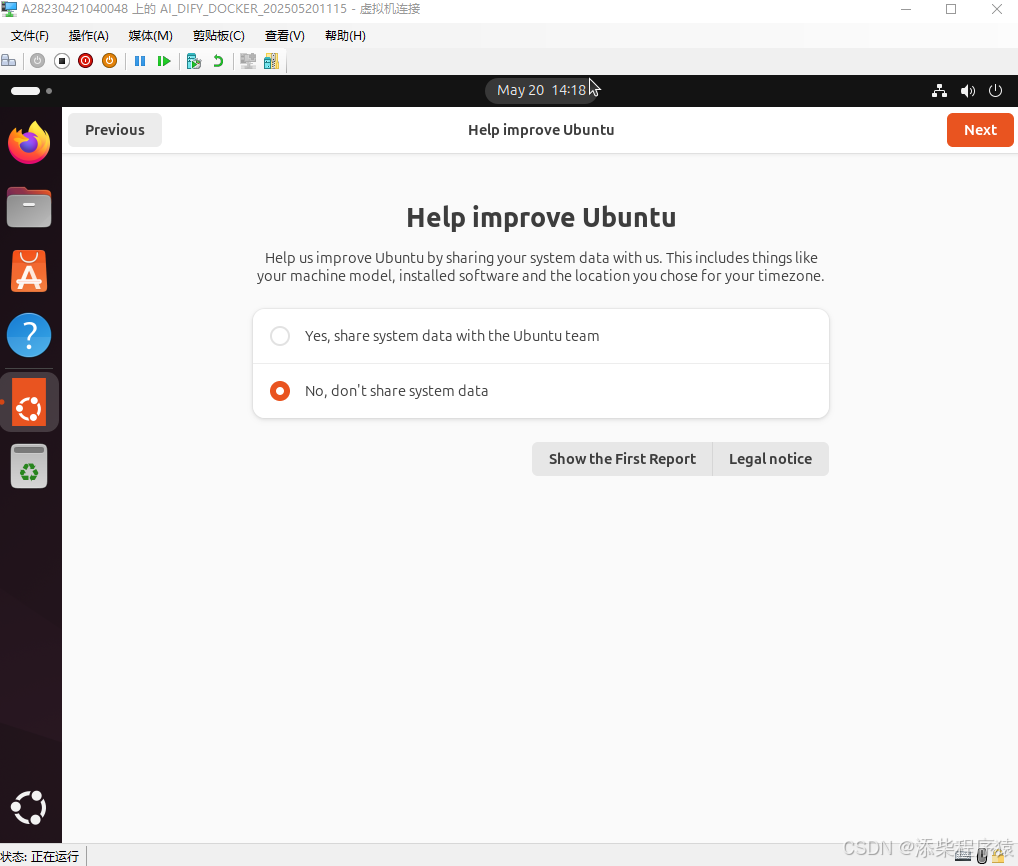Click the network icon in the top bar
This screenshot has width=1018, height=866.
[x=939, y=91]
